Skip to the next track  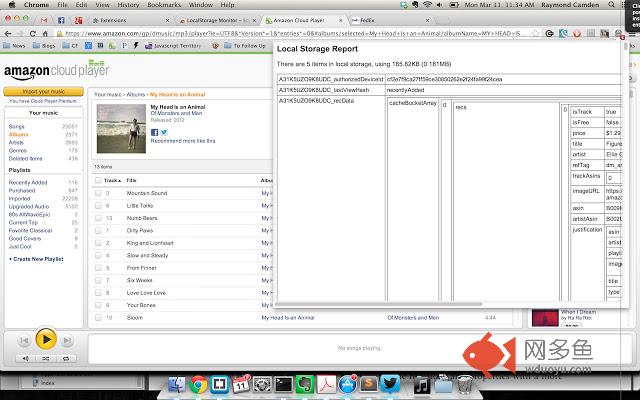(x=67, y=340)
